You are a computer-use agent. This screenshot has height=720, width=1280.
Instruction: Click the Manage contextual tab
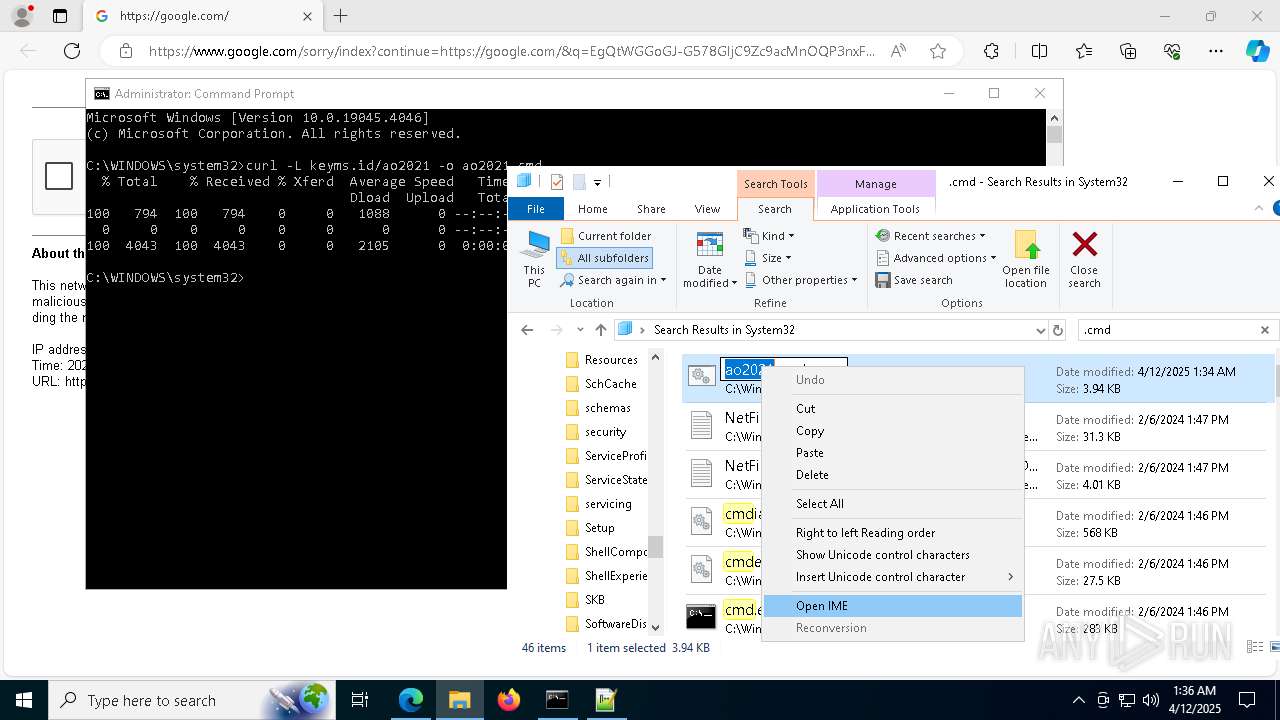(x=875, y=184)
